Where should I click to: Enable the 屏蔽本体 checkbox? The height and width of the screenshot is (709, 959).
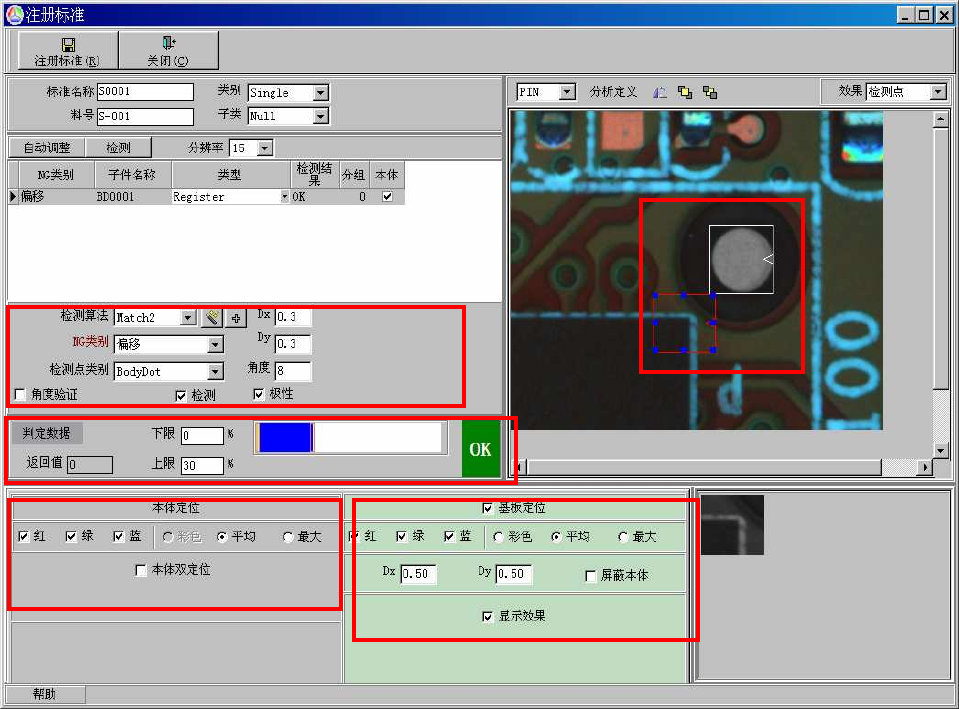591,576
